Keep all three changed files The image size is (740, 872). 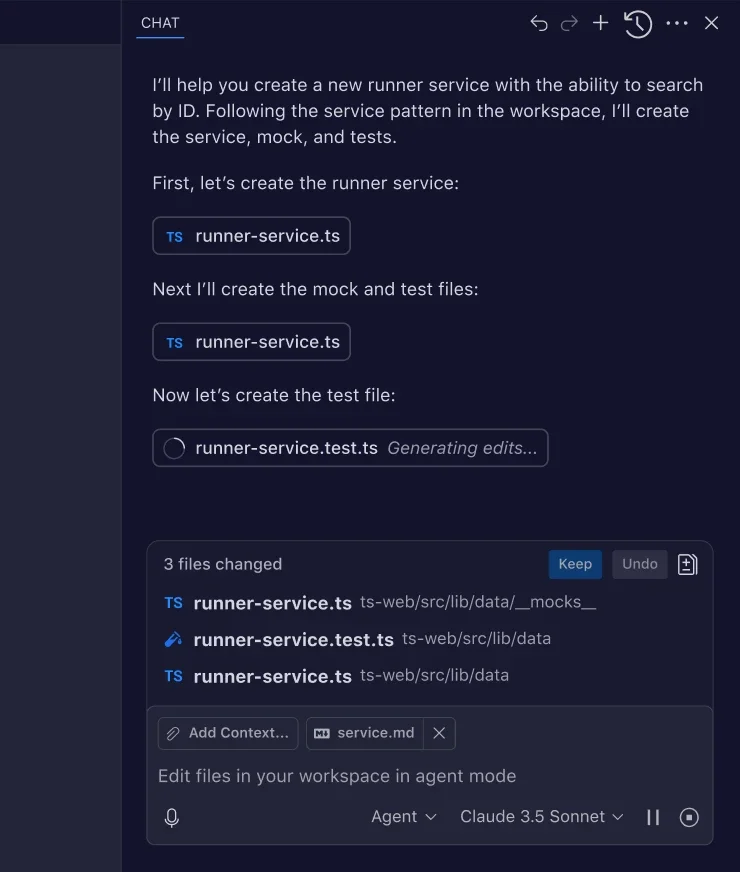coord(575,564)
